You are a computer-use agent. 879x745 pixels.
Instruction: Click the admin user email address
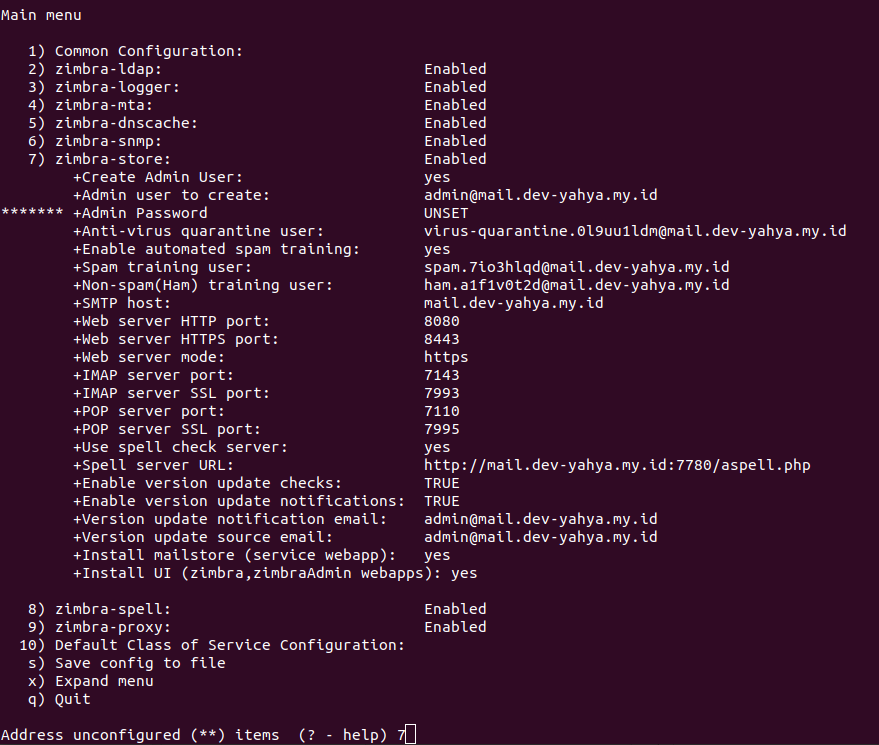tap(540, 196)
